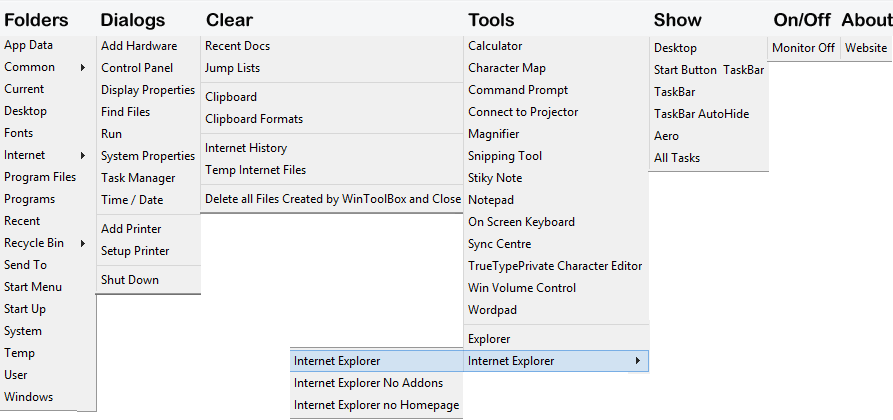Choose Internet Explorer No Addons
This screenshot has height=420, width=893.
click(x=368, y=383)
